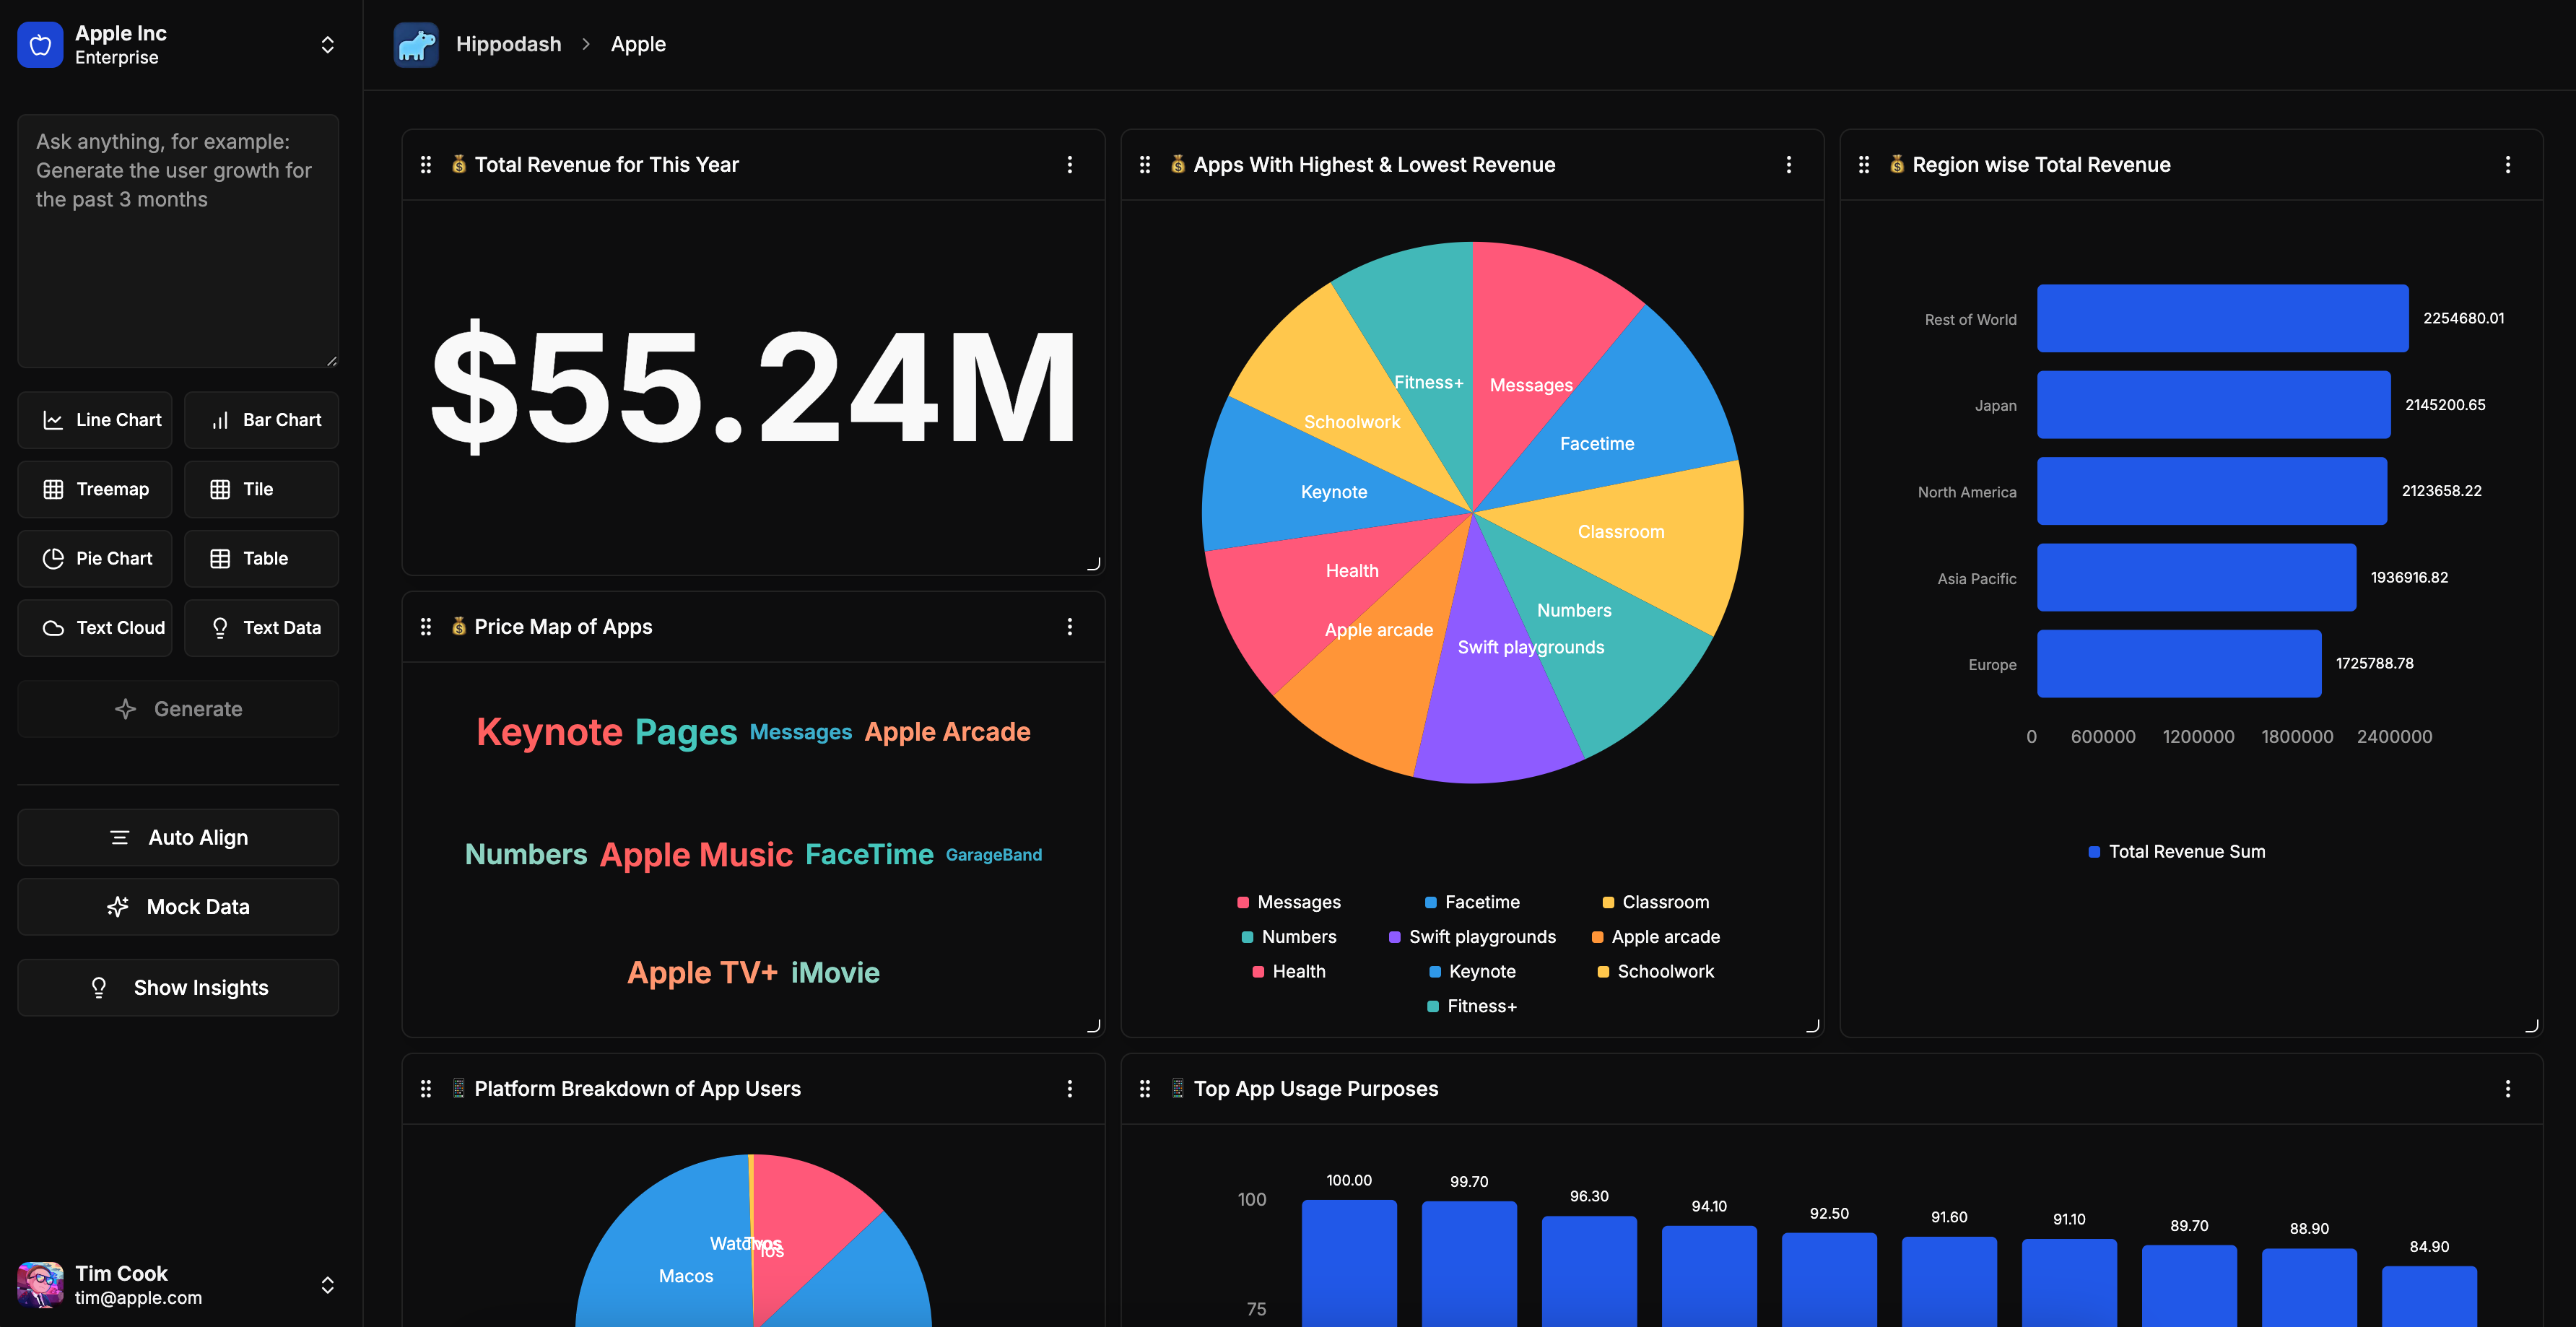
Task: Open three-dot menu on Top App Usage Purposes
Action: point(2508,1088)
